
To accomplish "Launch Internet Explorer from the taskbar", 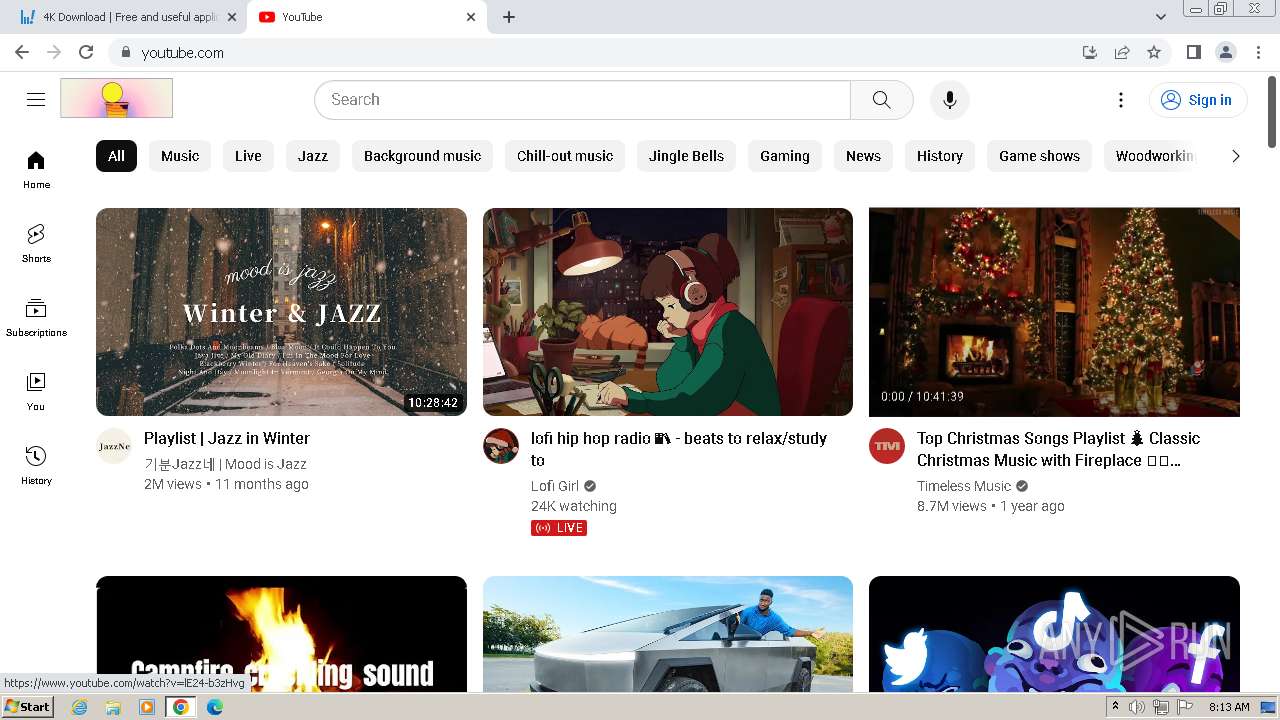I will point(80,706).
